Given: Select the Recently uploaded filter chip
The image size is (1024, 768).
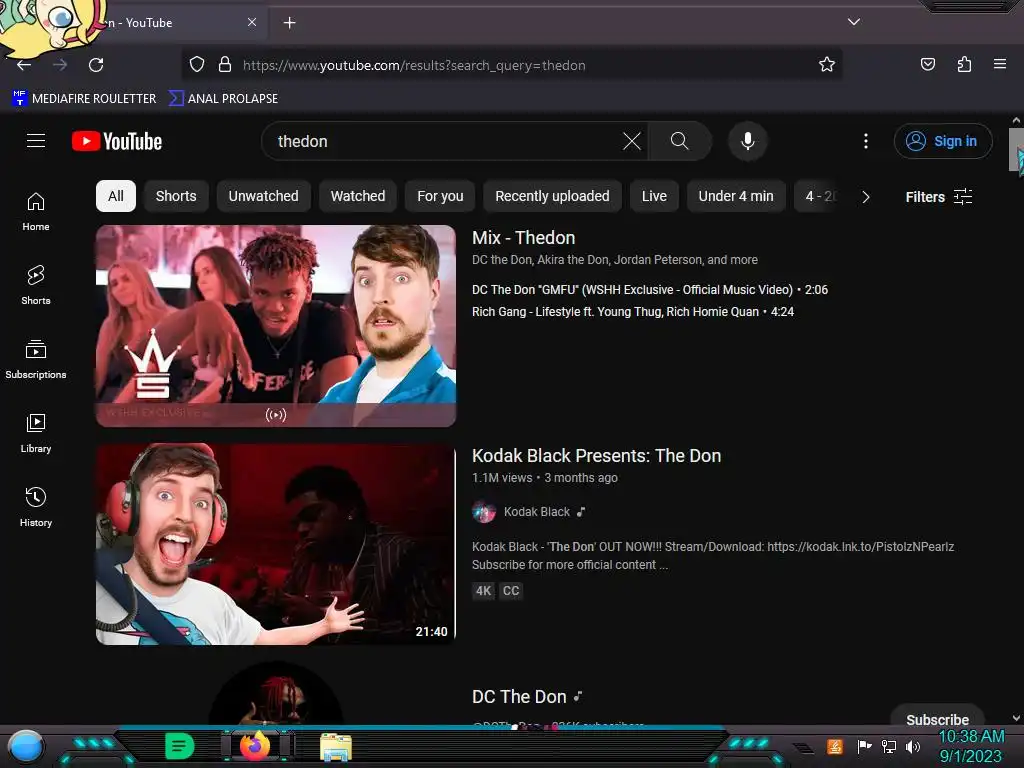Looking at the screenshot, I should [552, 196].
